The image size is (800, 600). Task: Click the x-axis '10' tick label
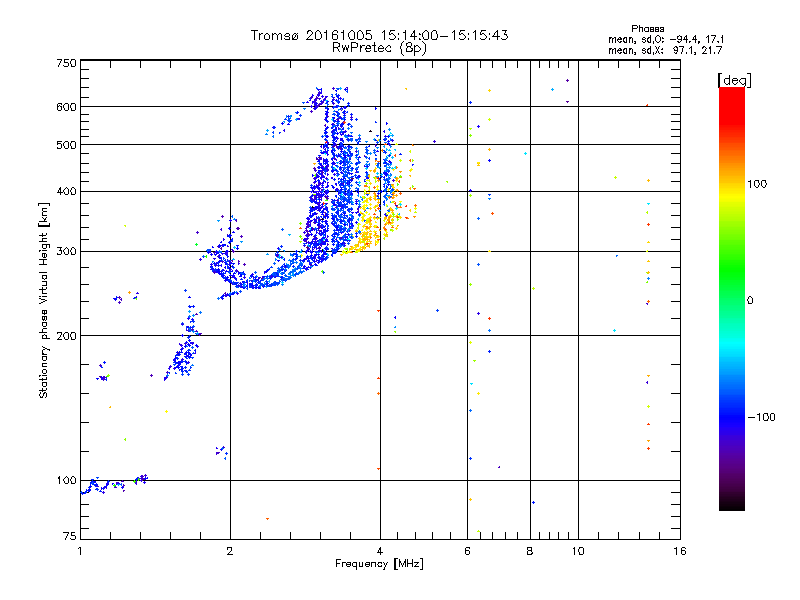click(x=578, y=551)
